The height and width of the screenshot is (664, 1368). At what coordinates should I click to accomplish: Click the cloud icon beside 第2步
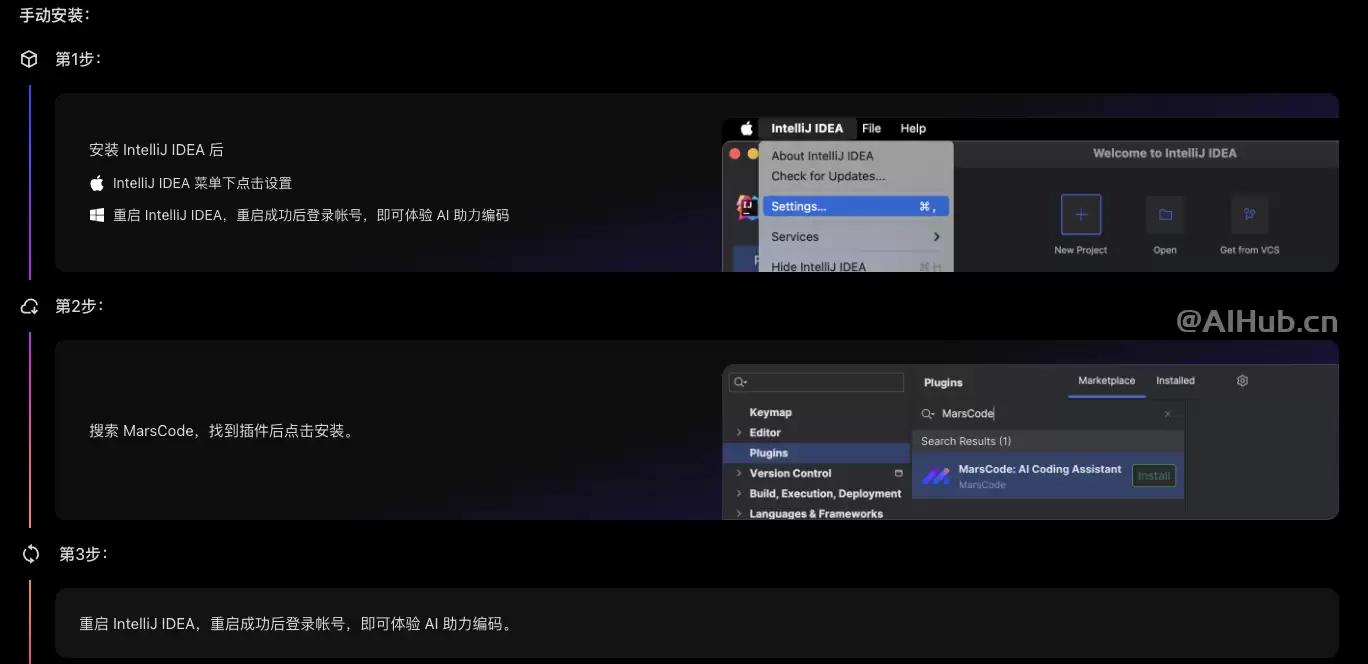(x=28, y=306)
